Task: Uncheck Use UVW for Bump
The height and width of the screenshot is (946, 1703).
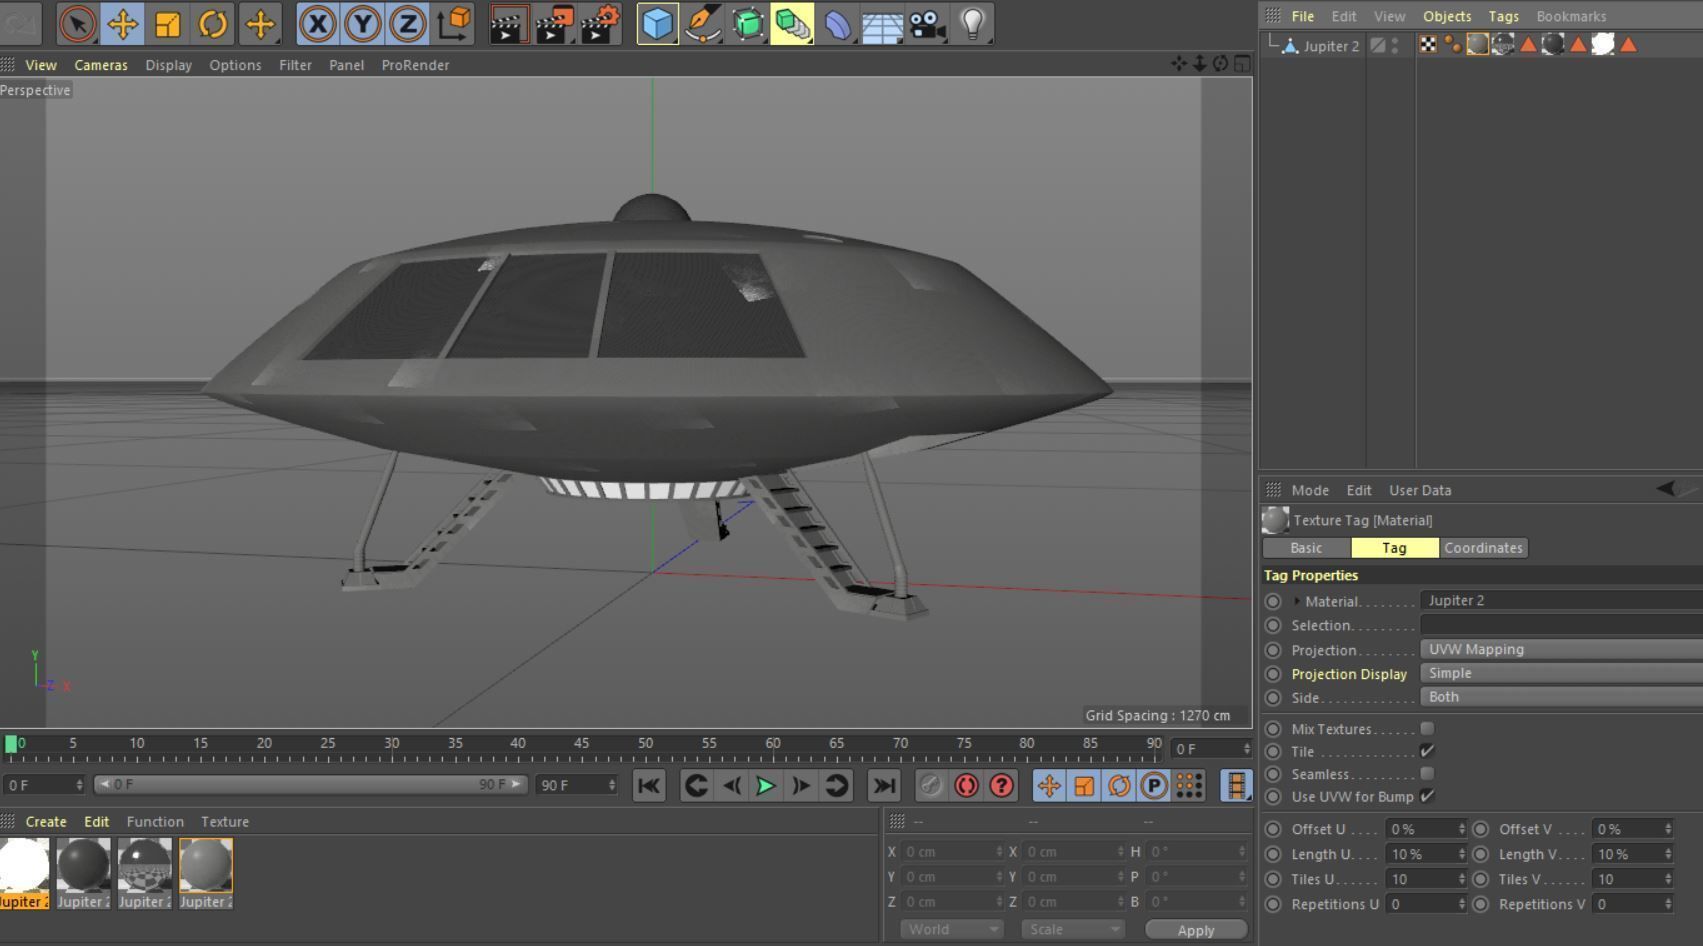Action: click(1427, 797)
